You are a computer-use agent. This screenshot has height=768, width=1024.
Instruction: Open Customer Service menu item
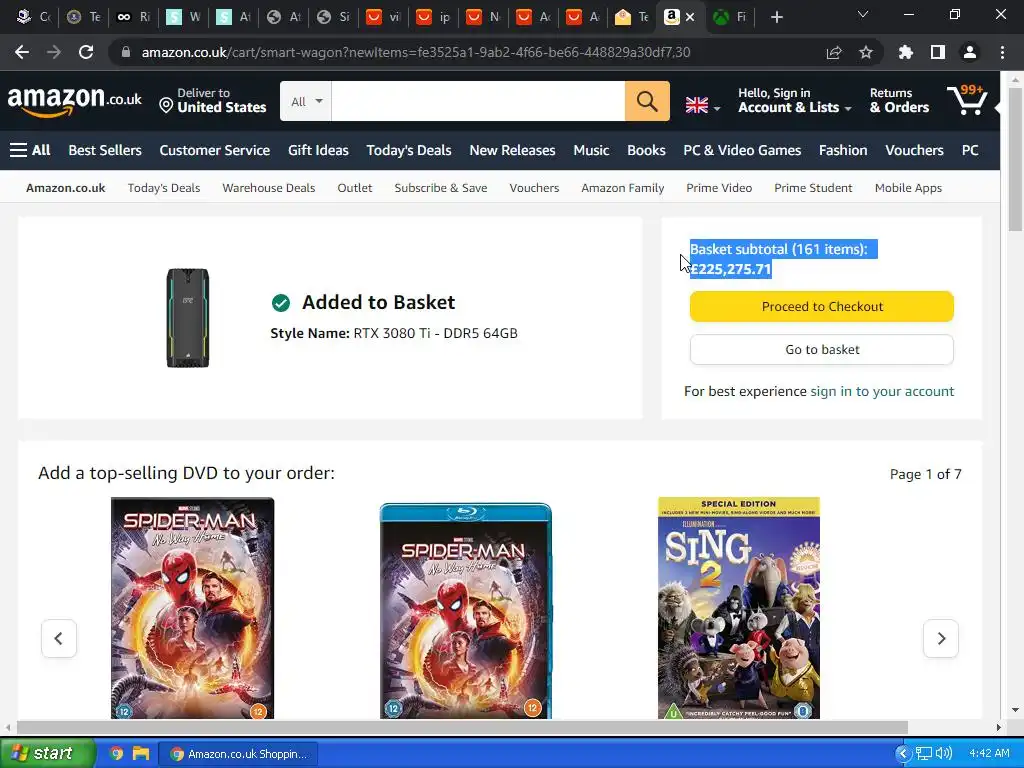(x=214, y=150)
